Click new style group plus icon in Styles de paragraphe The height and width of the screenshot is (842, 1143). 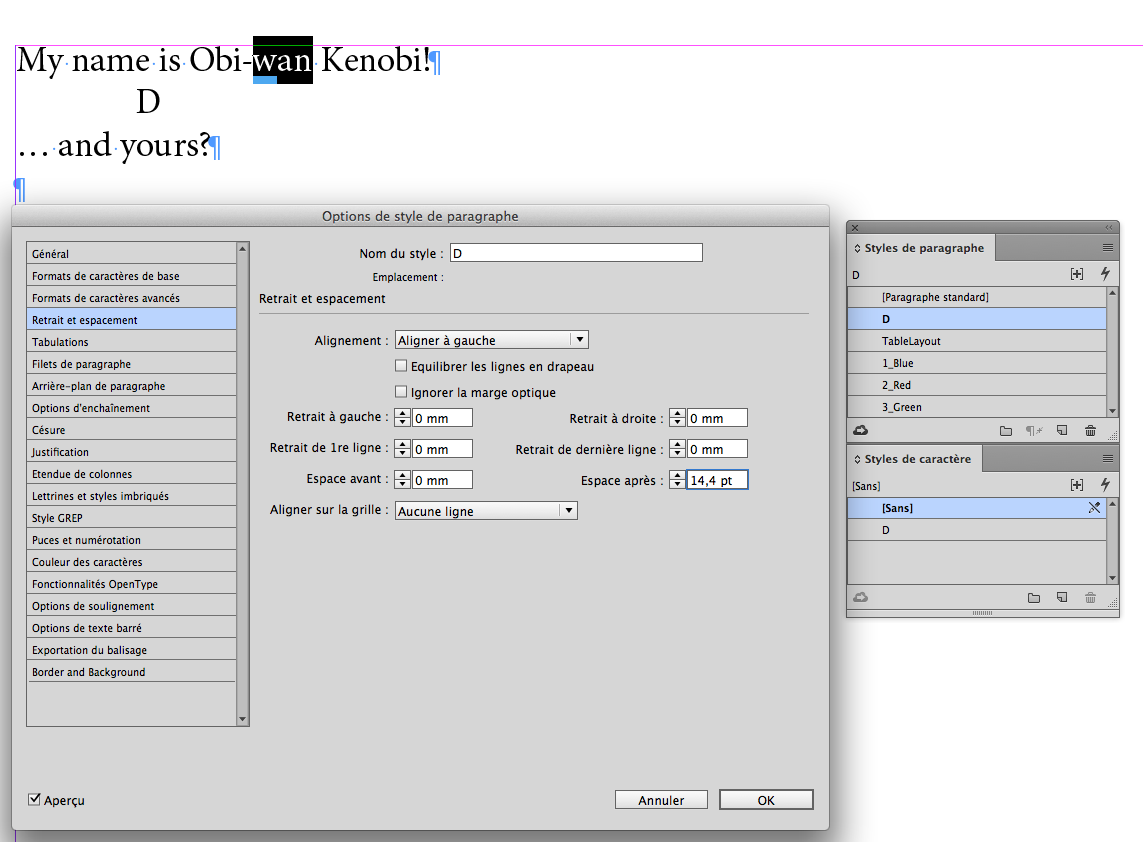1077,274
